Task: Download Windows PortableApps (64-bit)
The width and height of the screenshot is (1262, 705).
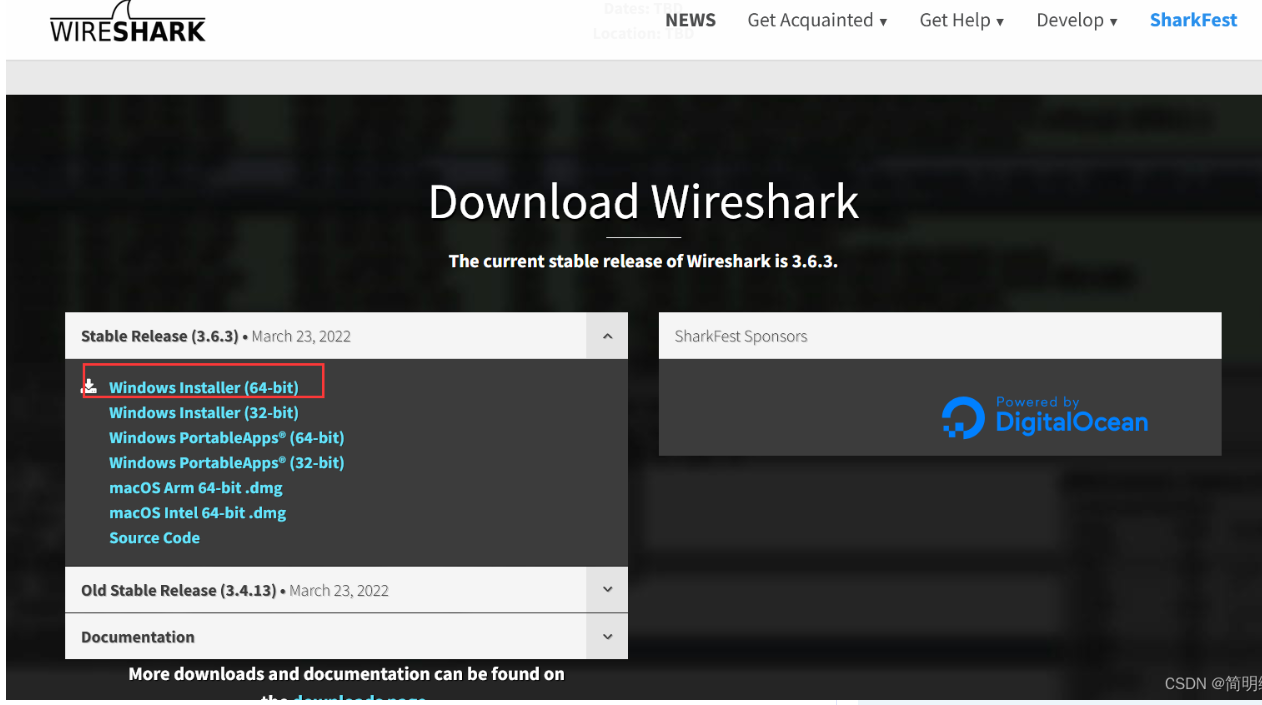Action: click(x=227, y=437)
